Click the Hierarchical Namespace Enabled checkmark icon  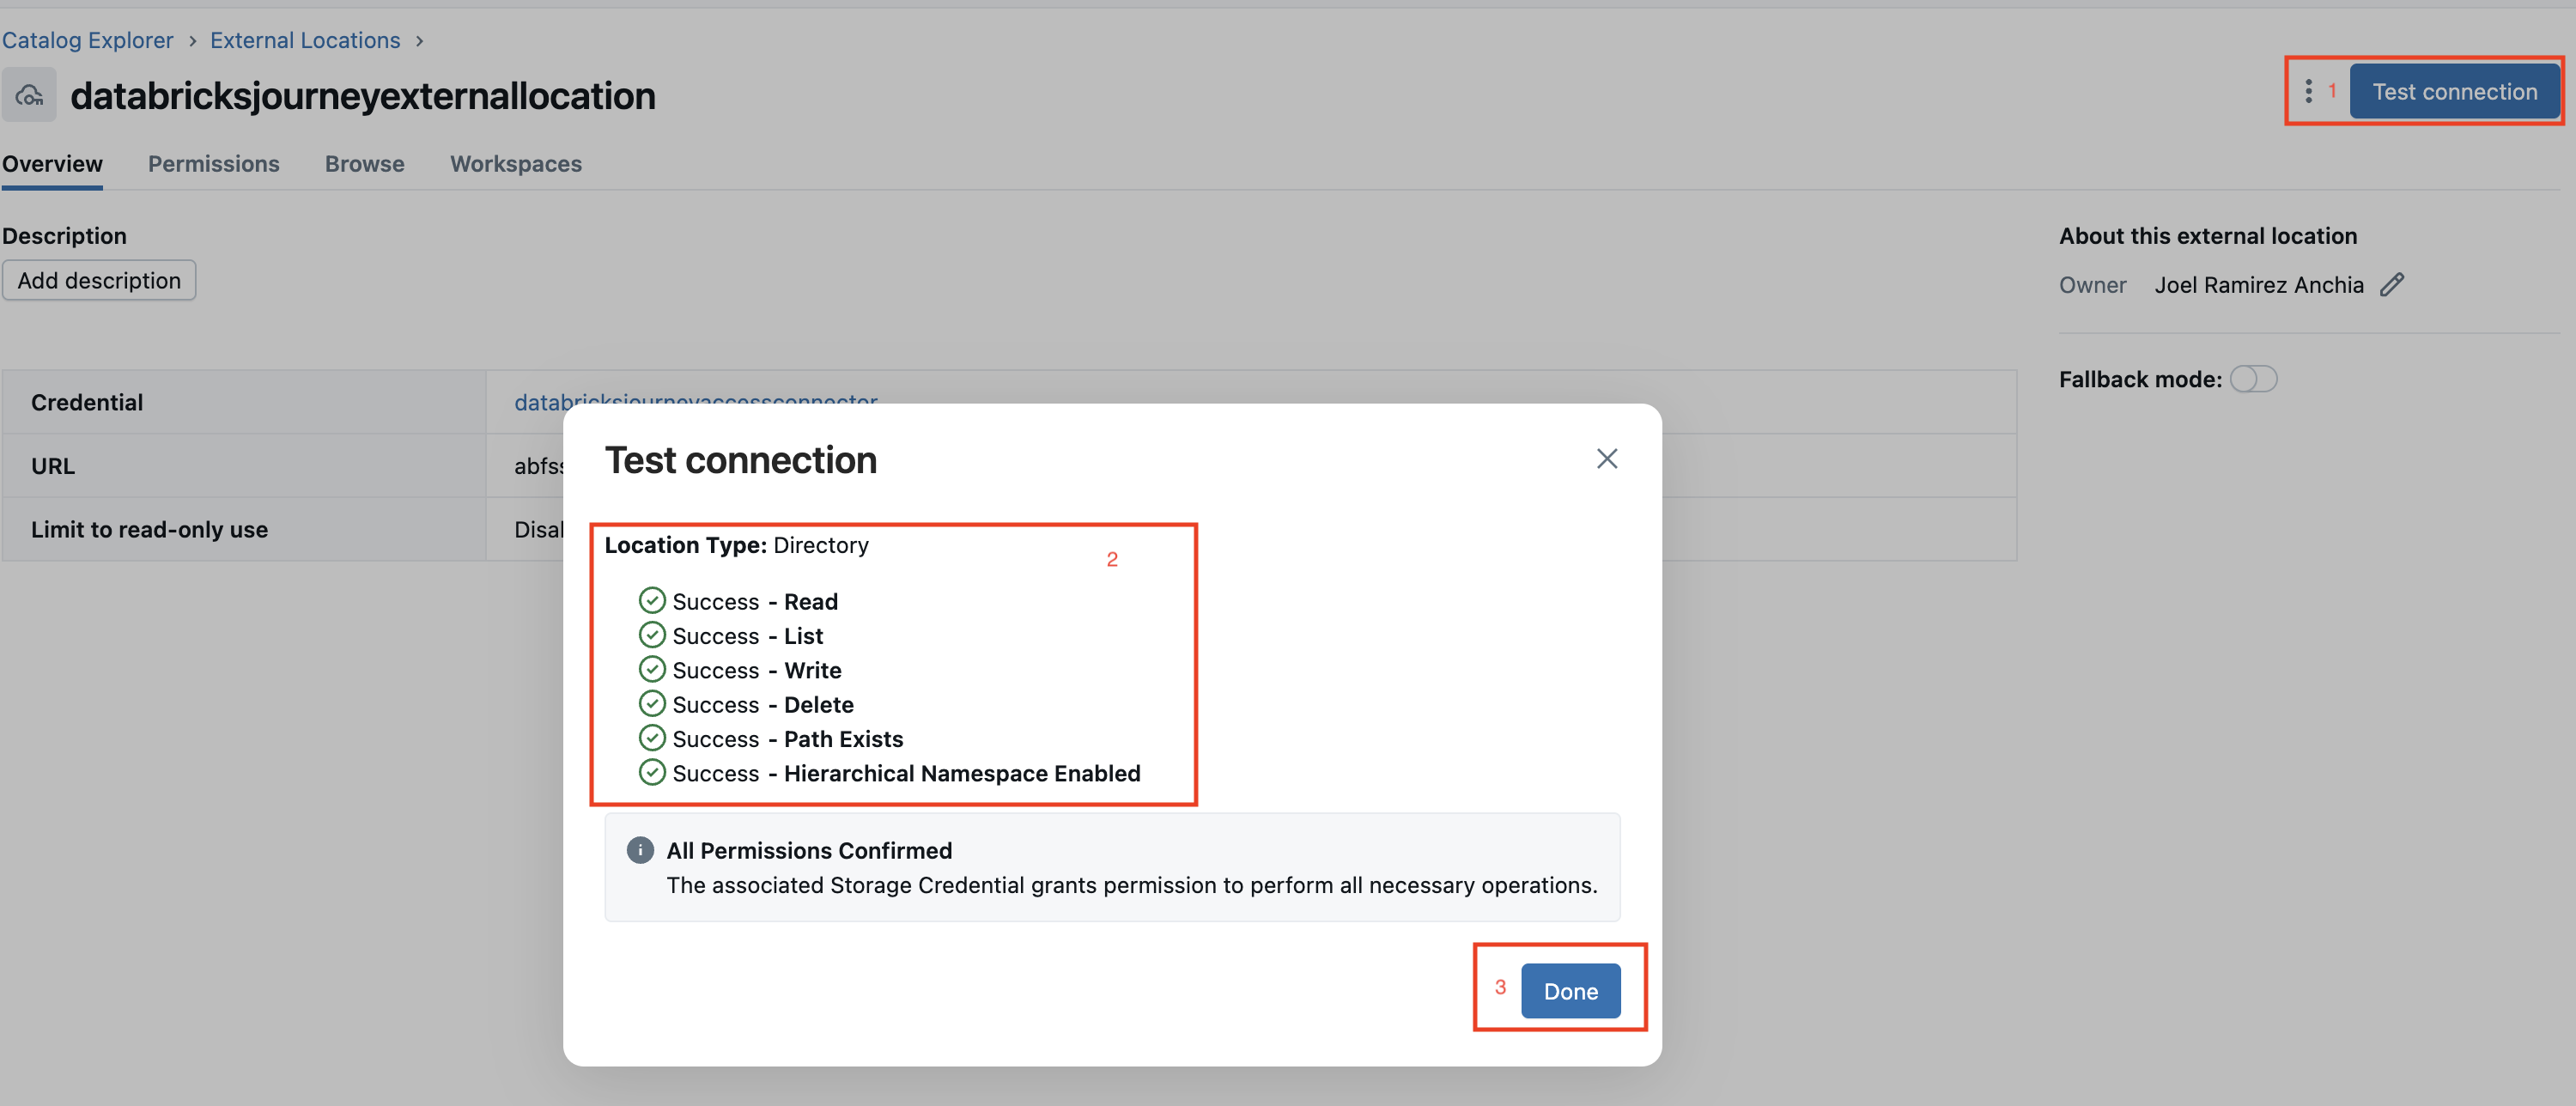[x=652, y=773]
